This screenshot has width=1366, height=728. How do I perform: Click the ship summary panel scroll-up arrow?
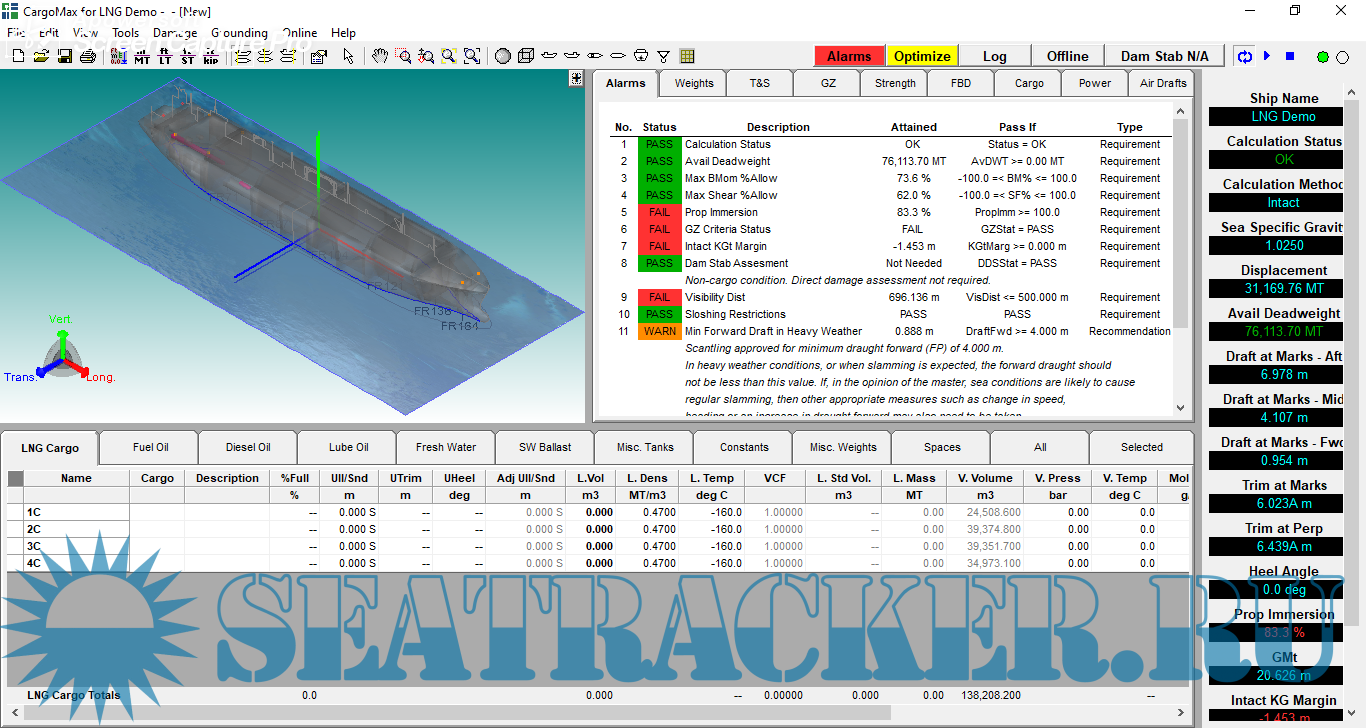click(1353, 93)
